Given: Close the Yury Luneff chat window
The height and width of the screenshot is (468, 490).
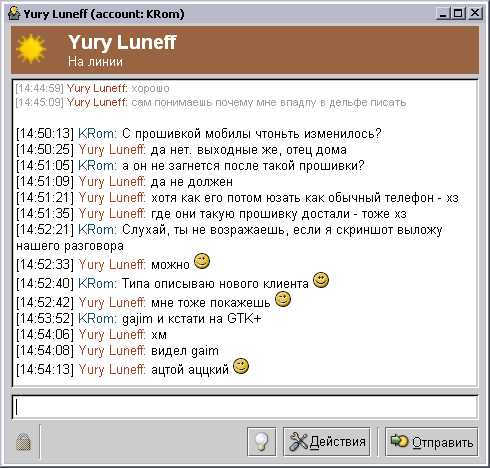Looking at the screenshot, I should click(475, 14).
